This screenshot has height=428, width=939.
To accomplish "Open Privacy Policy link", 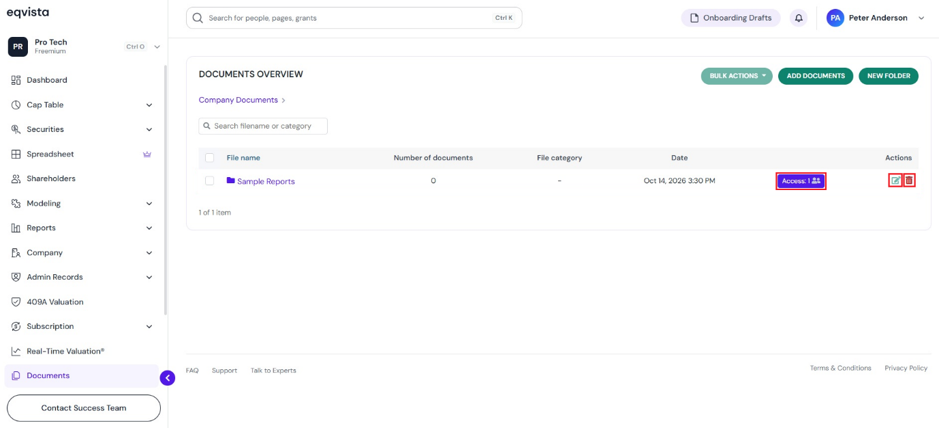I will 906,368.
